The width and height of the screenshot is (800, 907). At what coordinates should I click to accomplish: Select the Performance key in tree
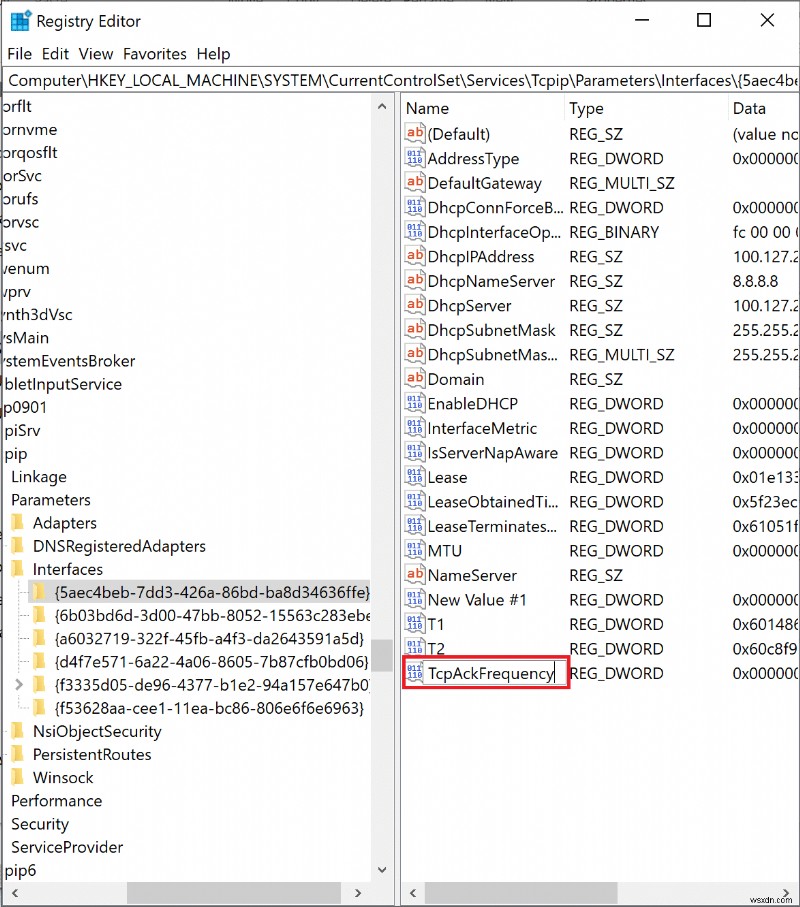coord(57,801)
